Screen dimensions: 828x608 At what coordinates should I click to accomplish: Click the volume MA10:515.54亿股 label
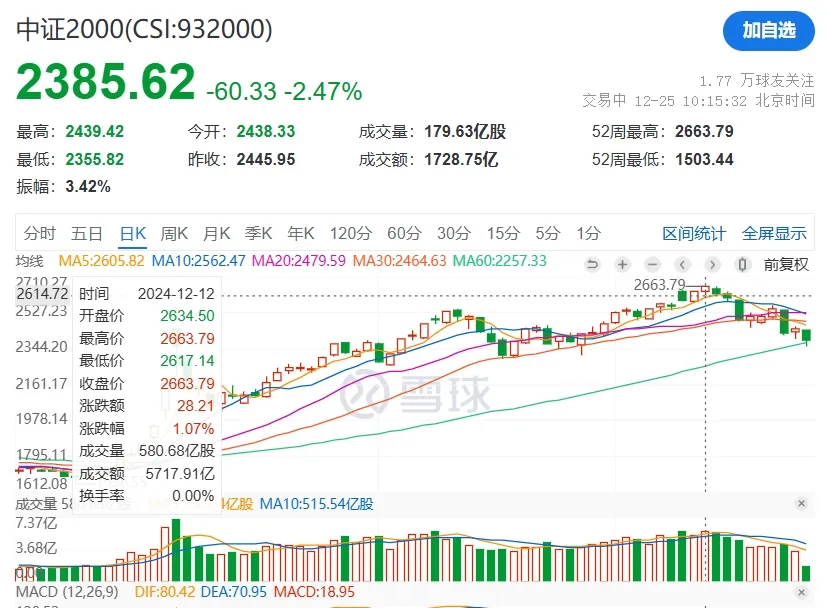[x=316, y=504]
